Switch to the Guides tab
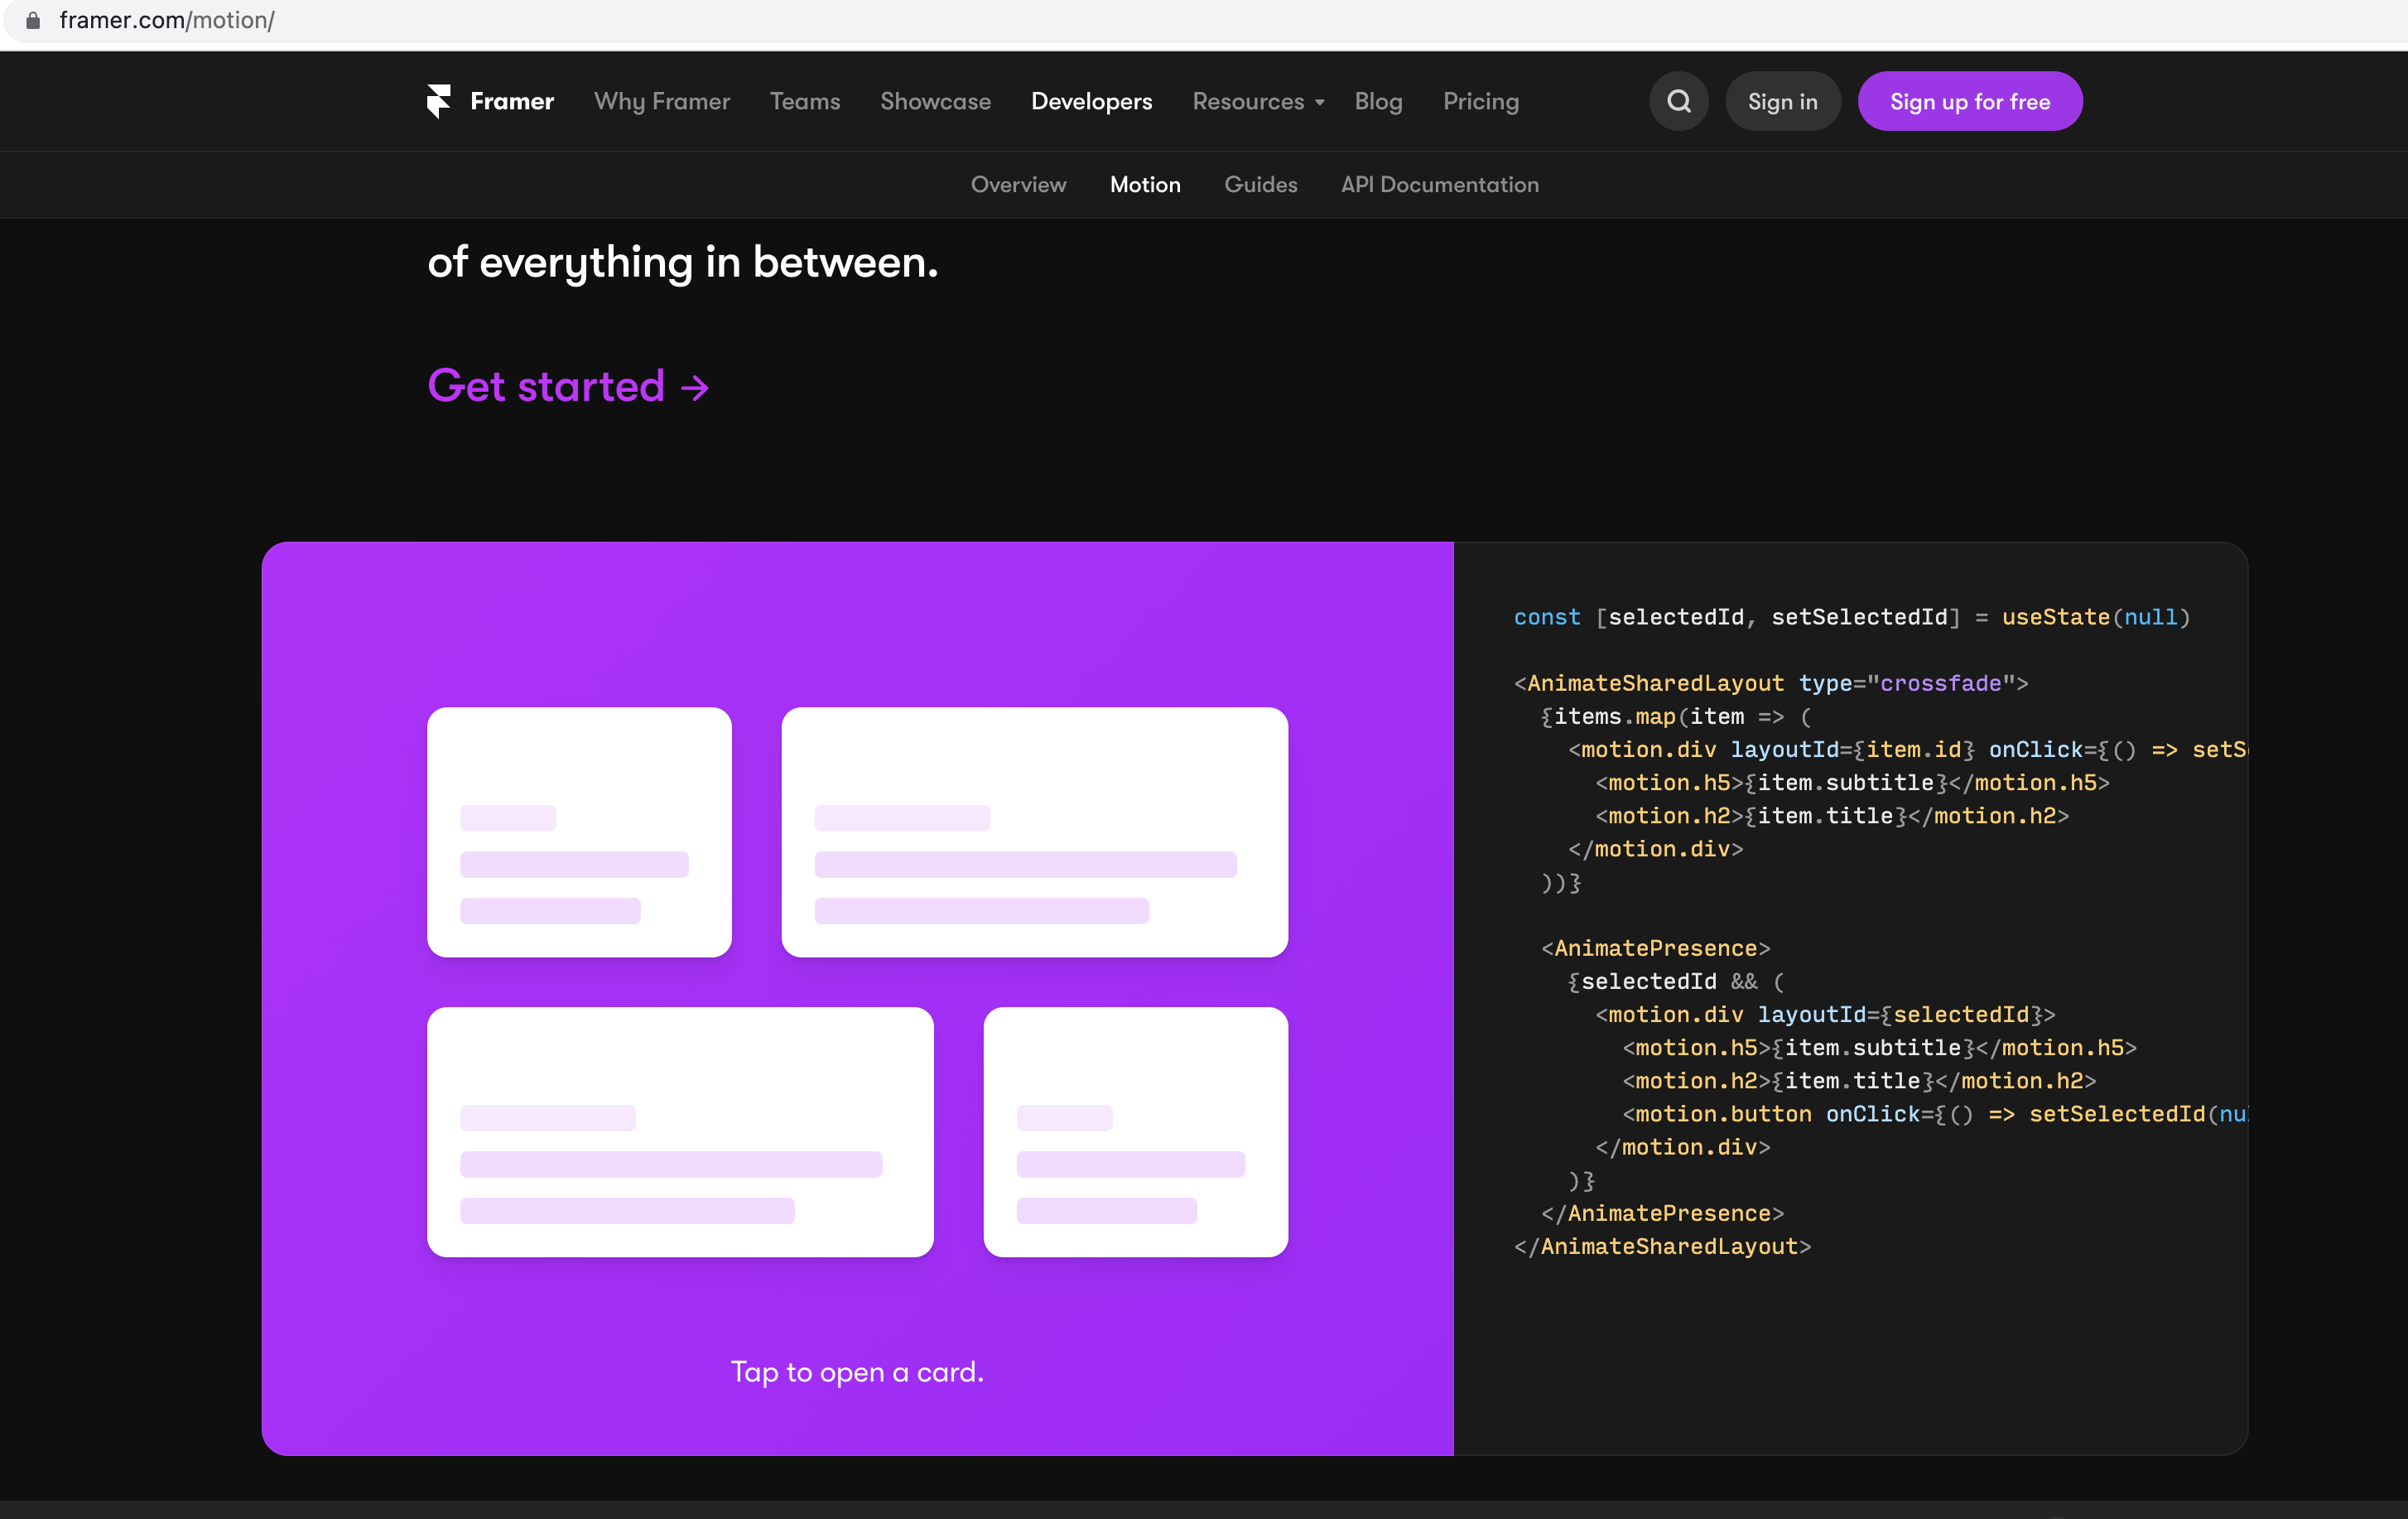Screen dimensions: 2408x1519 pos(1261,185)
